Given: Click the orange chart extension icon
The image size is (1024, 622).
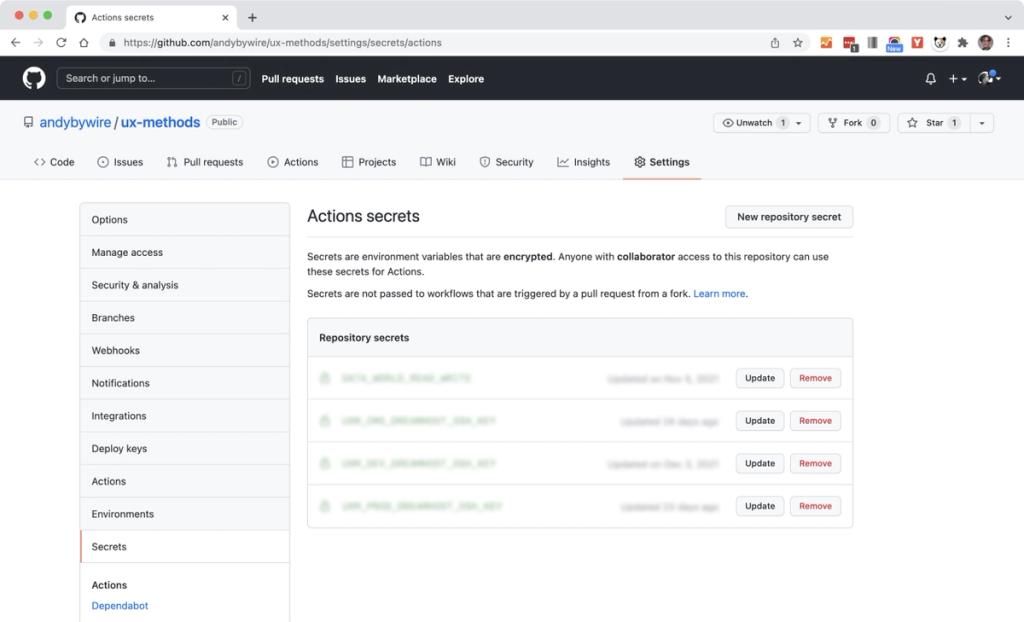Looking at the screenshot, I should [x=826, y=42].
